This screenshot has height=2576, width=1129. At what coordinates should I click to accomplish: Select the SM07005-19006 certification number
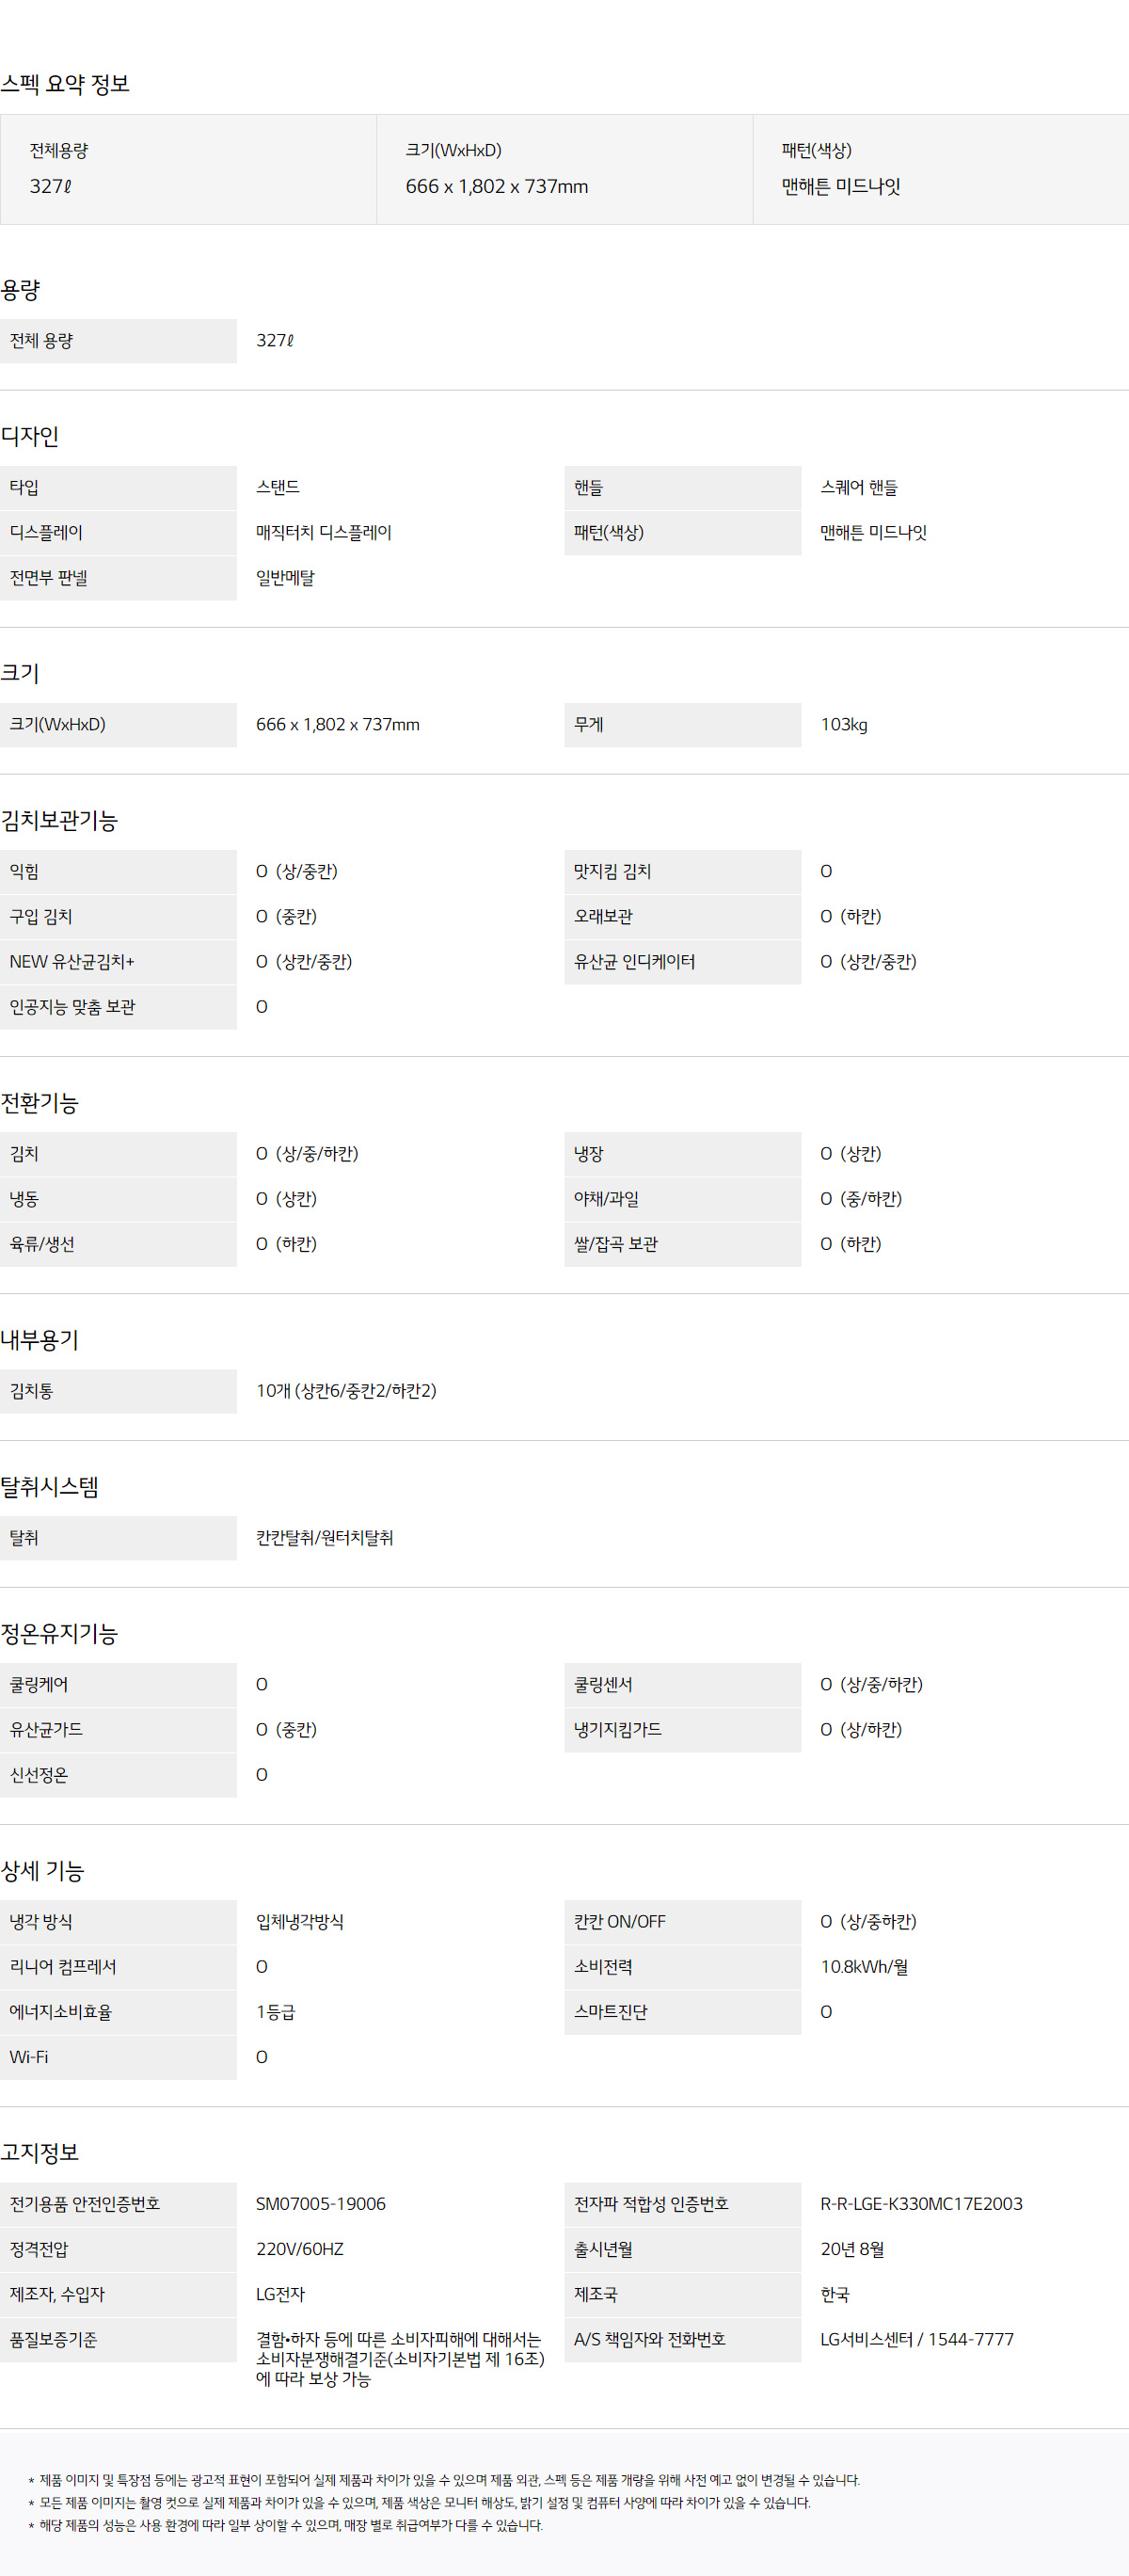click(x=320, y=2204)
